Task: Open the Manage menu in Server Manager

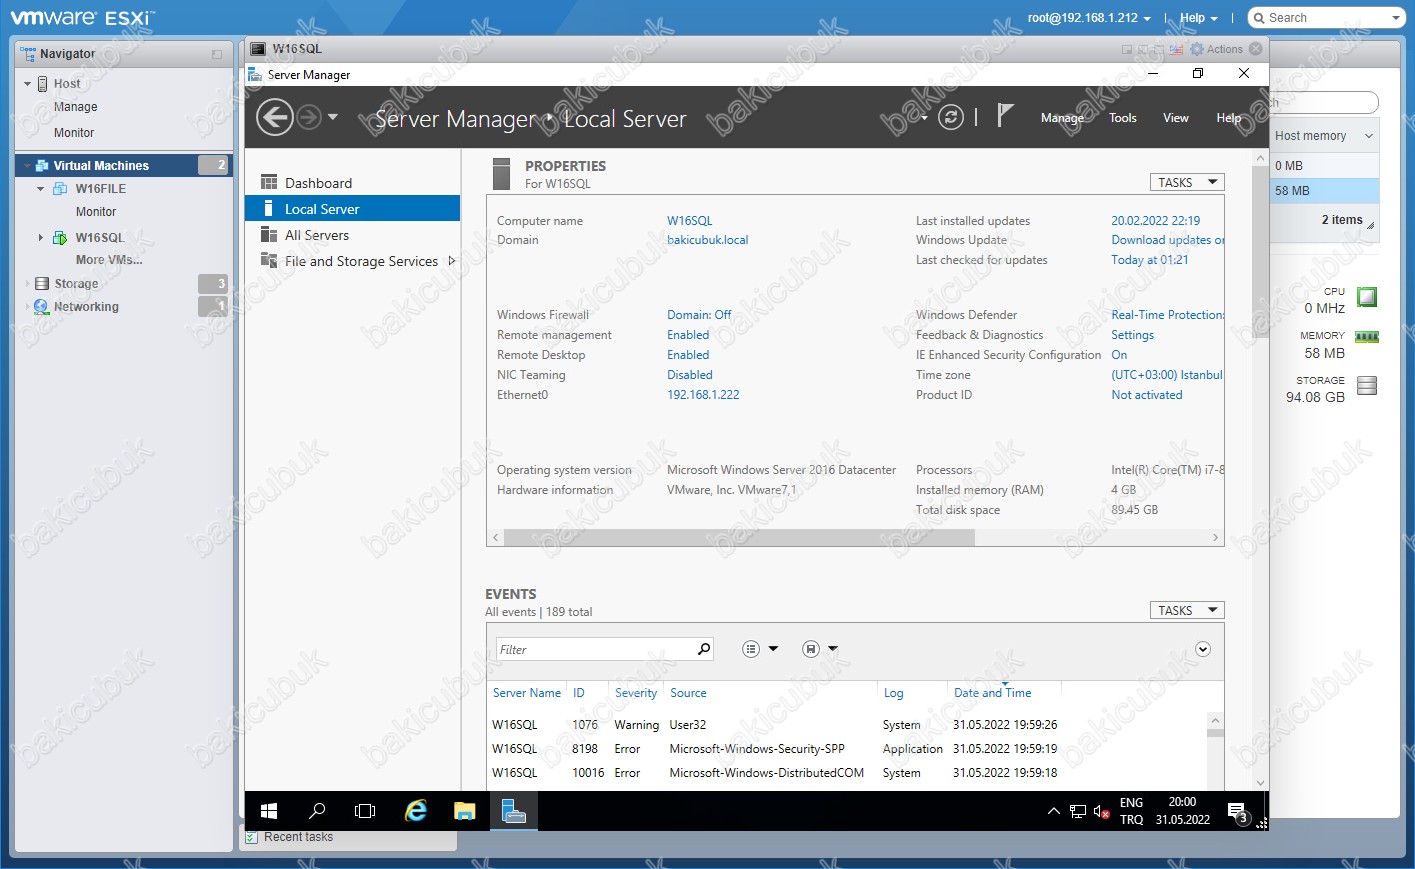Action: point(1062,118)
